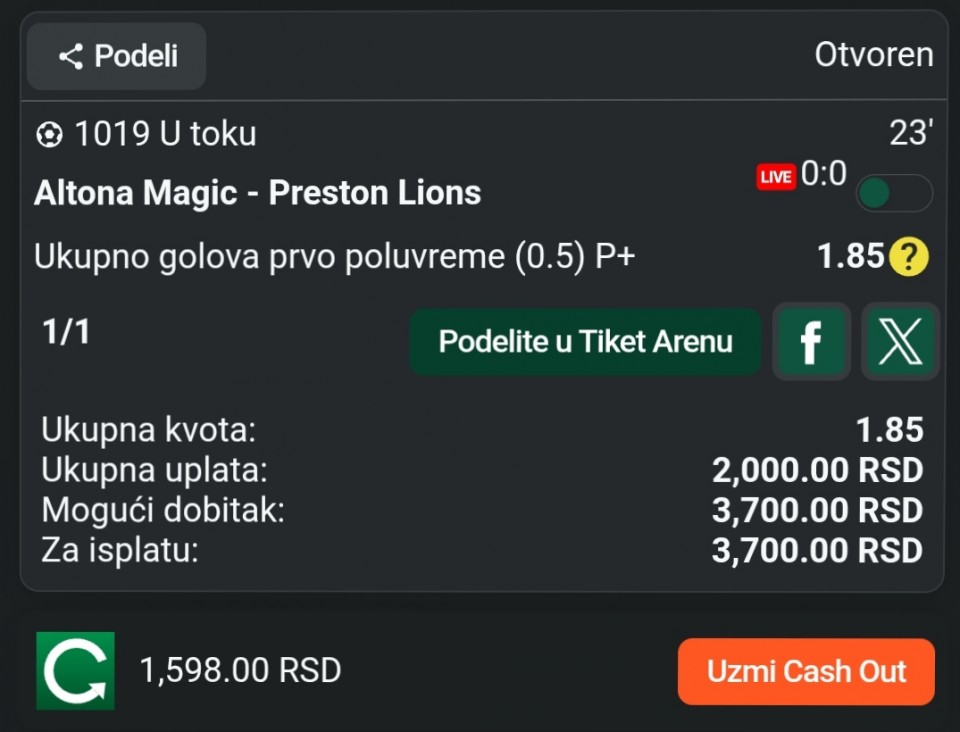Click the Podeli share button

pos(116,56)
